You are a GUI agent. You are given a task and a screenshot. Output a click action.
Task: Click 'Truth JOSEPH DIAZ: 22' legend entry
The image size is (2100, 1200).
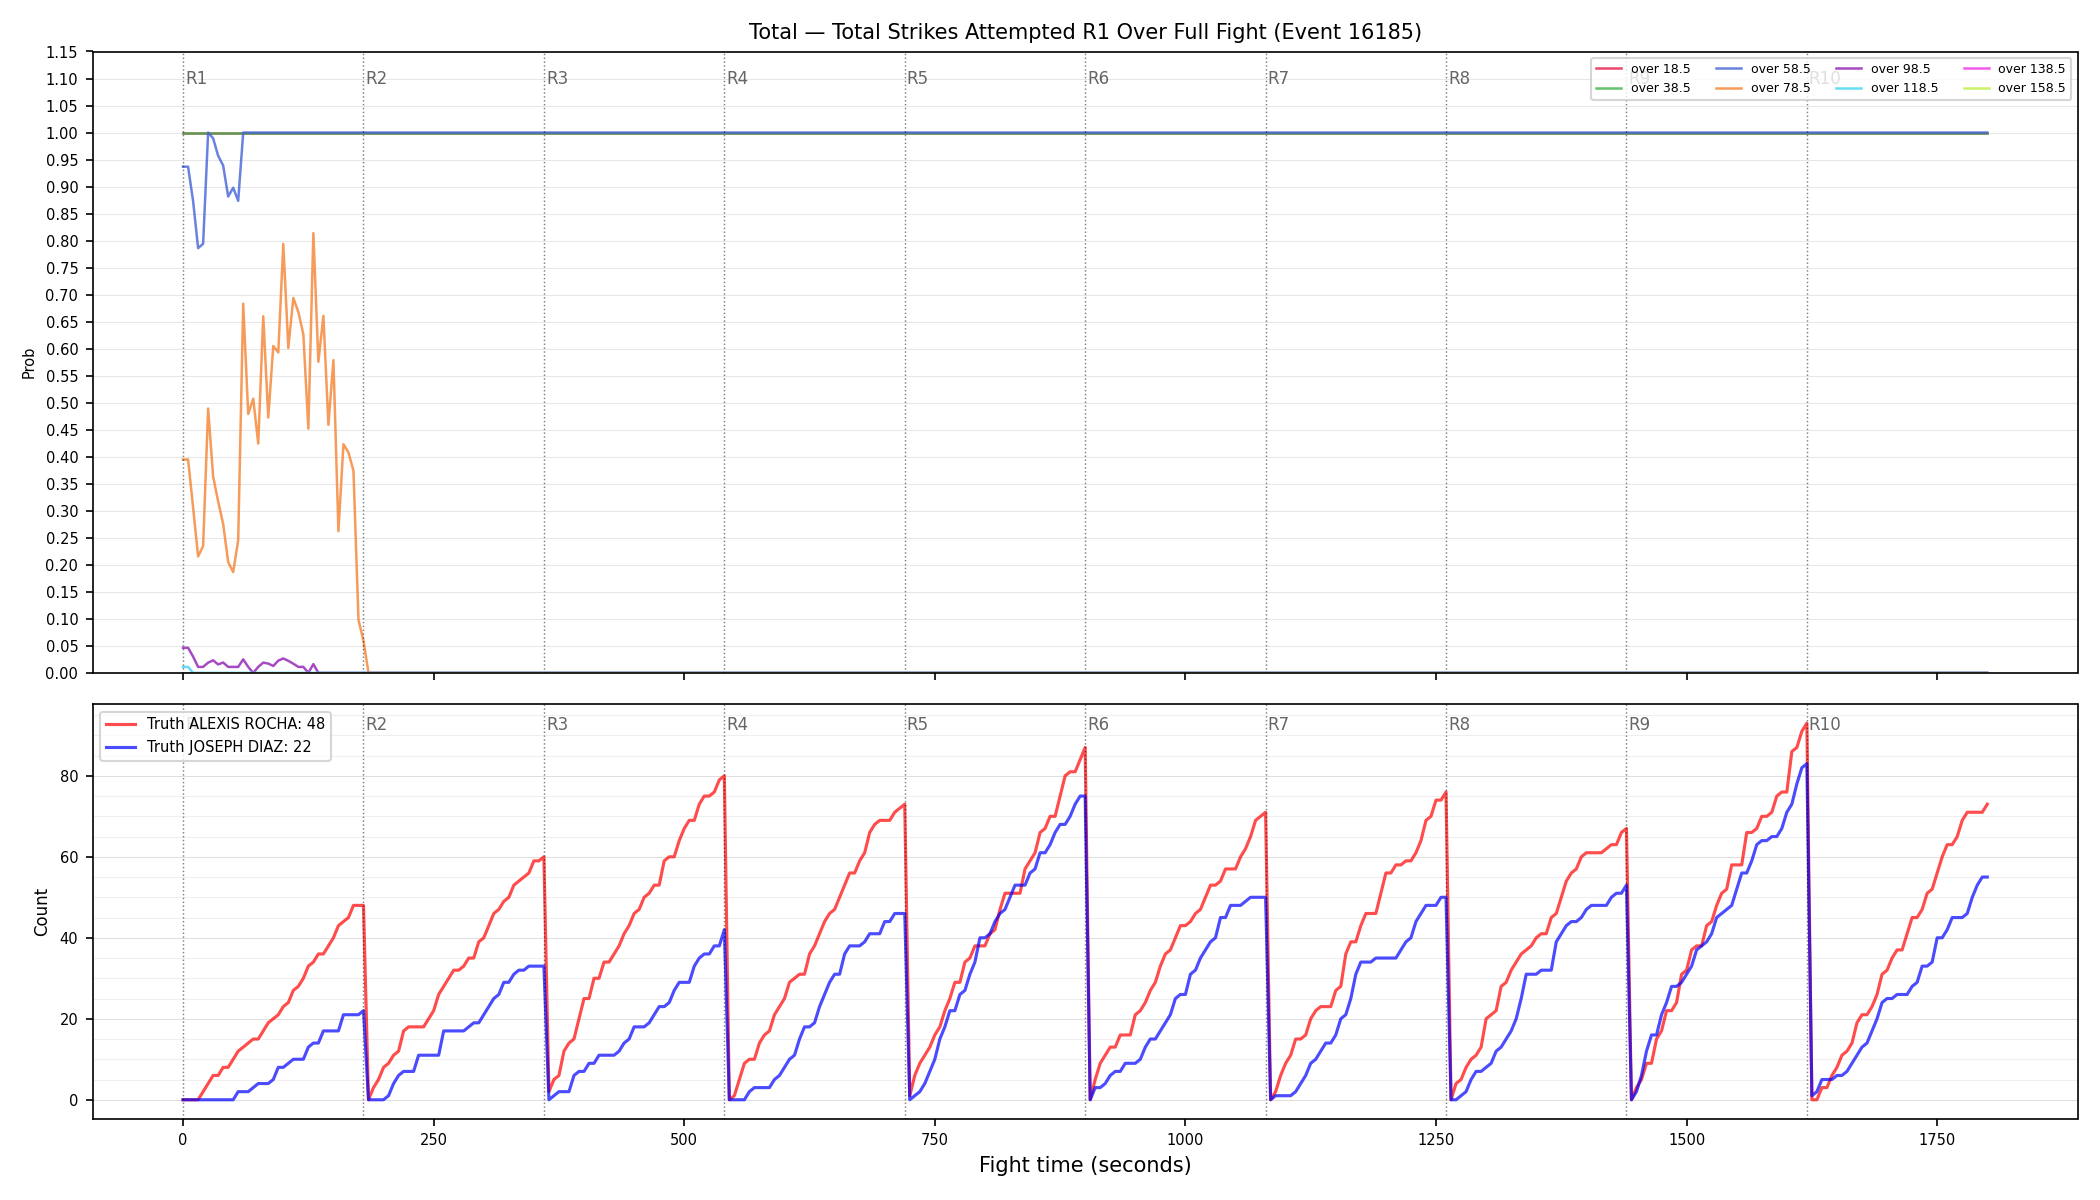coord(208,747)
